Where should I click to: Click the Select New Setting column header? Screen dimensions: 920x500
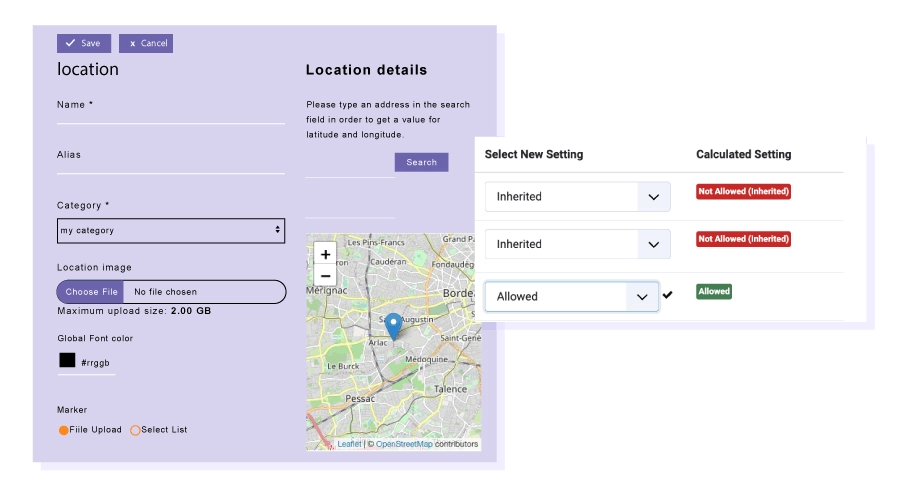[x=534, y=154]
